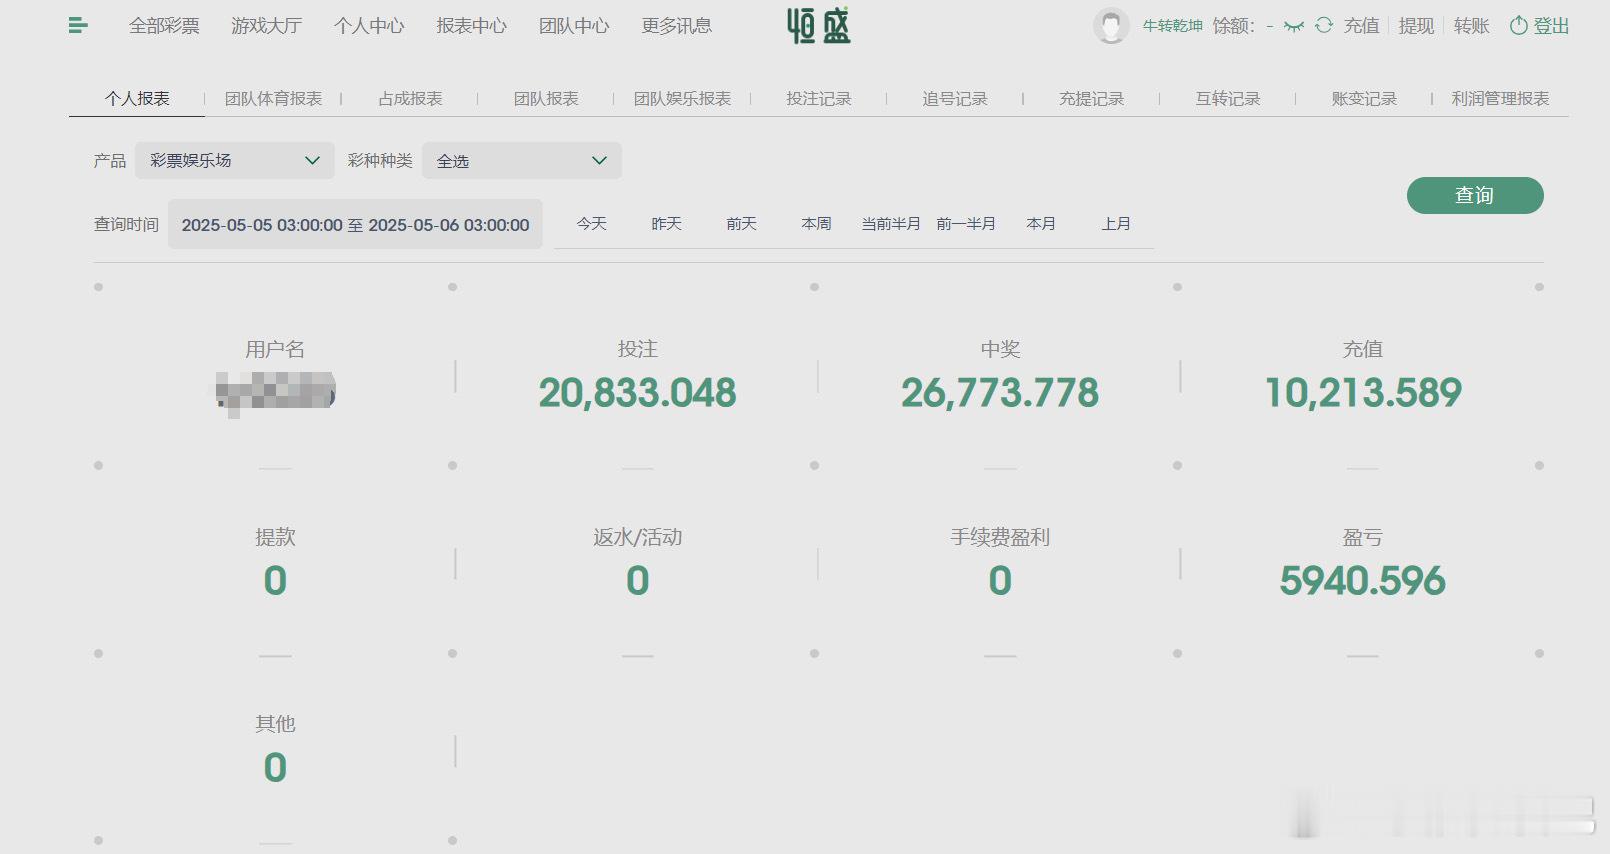The image size is (1610, 854).
Task: Open 更多讯息 menu
Action: 677,26
